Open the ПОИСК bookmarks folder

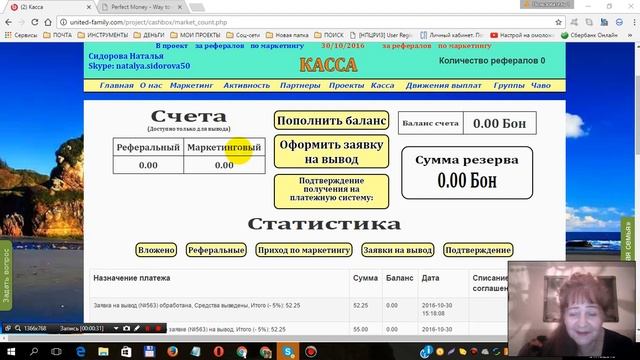click(x=329, y=35)
